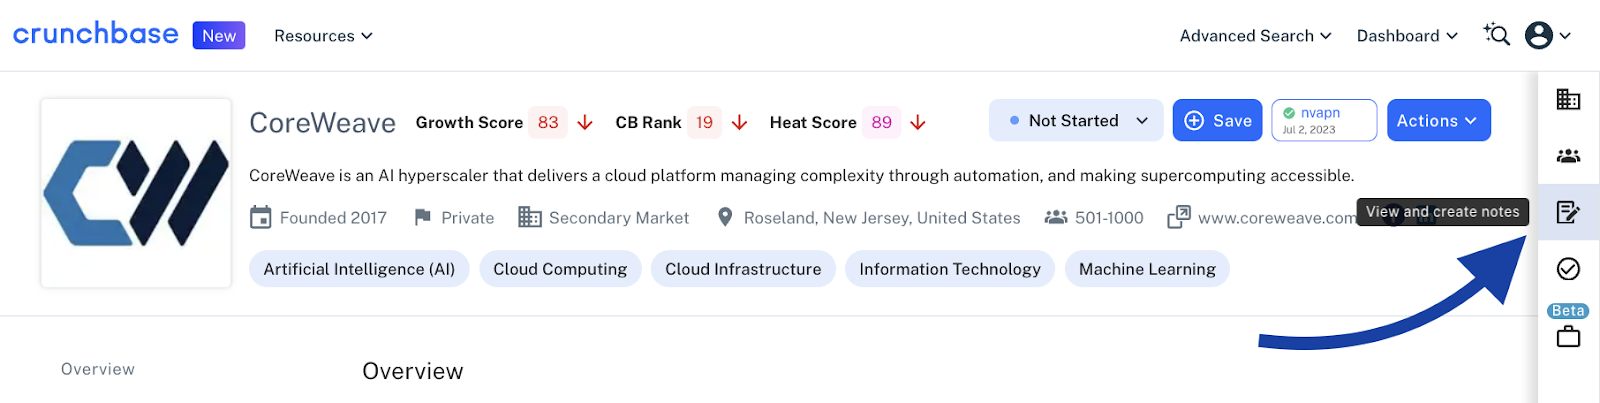Screen dimensions: 1600x403
Task: Open the checkmark tasks sidebar icon
Action: [1568, 269]
